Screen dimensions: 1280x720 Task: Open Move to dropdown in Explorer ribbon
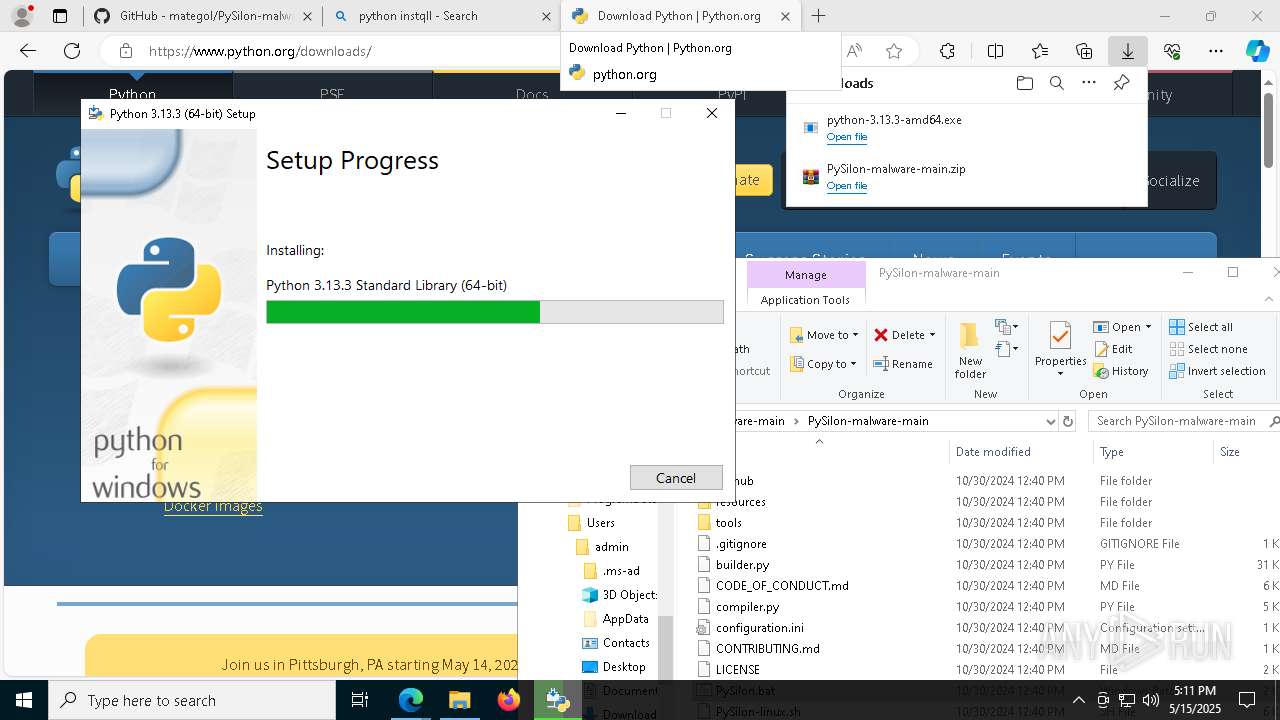click(824, 335)
